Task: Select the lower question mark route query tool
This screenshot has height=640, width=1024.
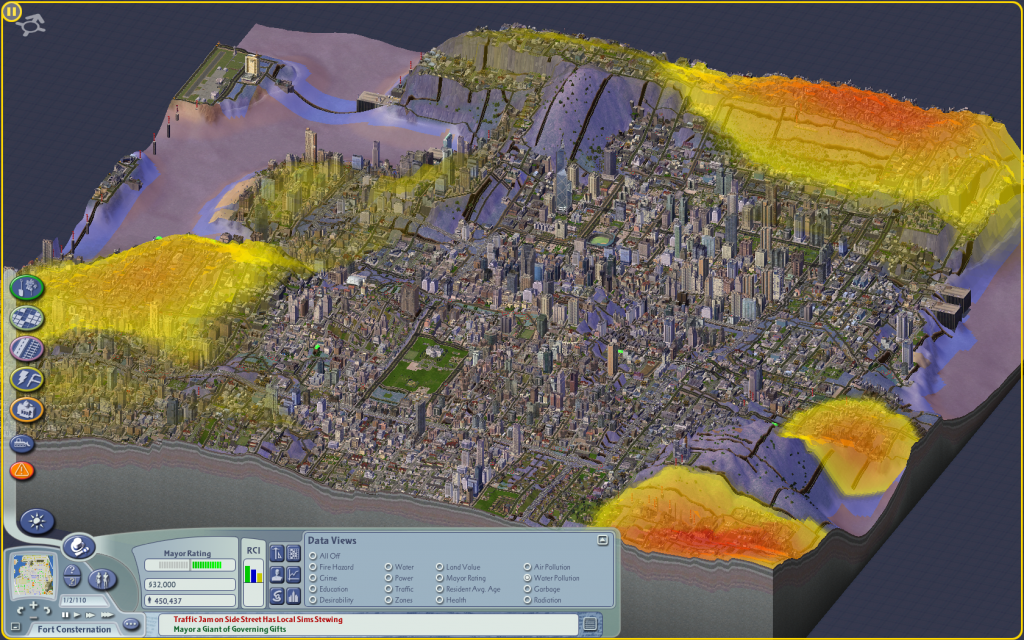Action: [72, 583]
